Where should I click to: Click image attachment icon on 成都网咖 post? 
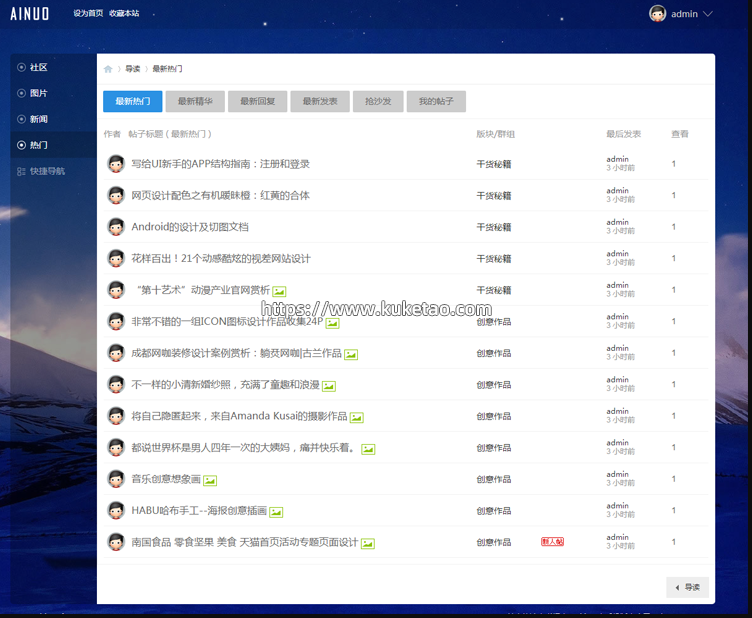pyautogui.click(x=351, y=355)
